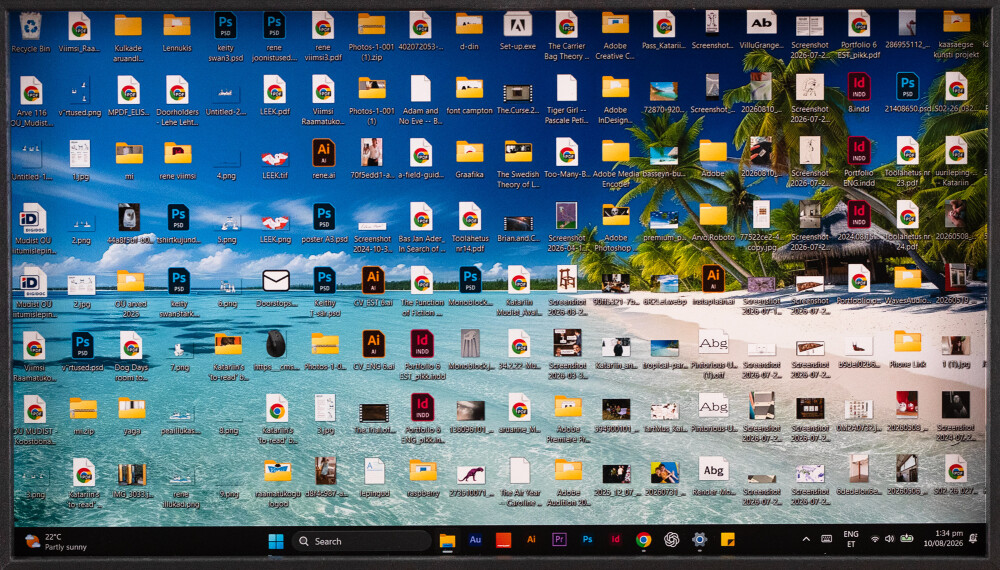
Task: Open the rene viimsi folder
Action: tap(178, 154)
